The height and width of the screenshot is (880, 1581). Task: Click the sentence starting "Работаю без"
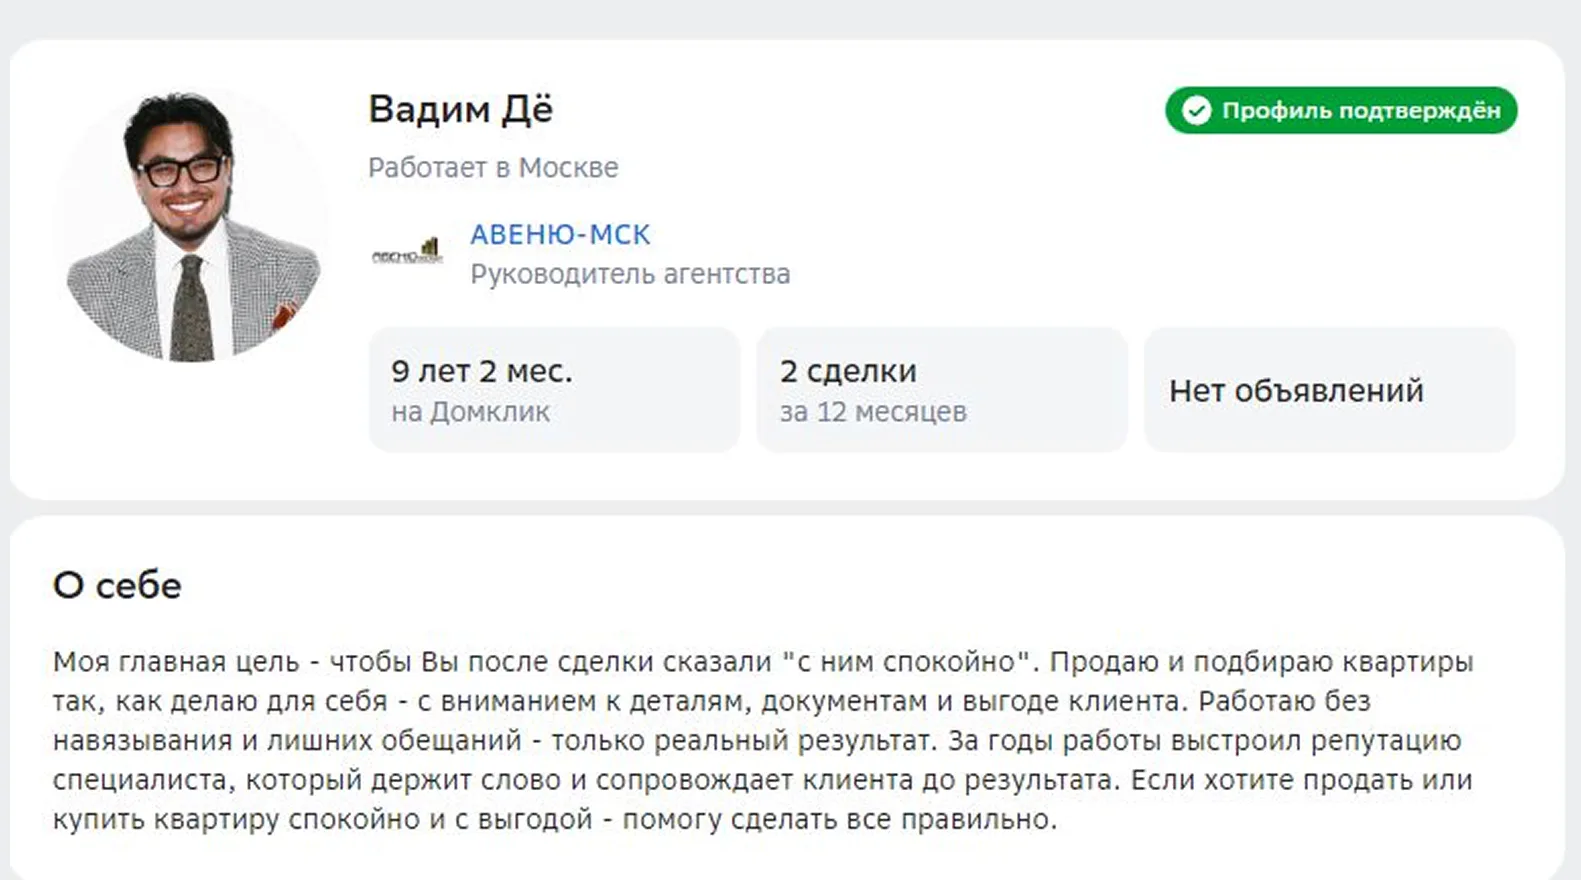[x=1284, y=701]
